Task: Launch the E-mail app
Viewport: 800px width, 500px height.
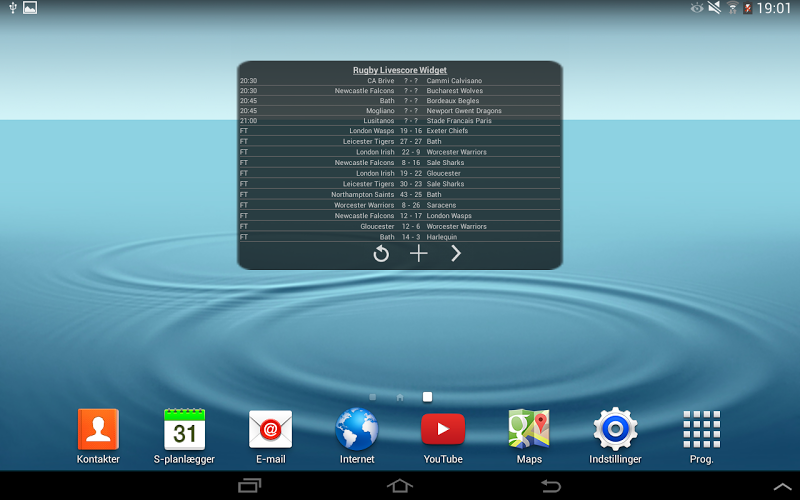Action: click(x=270, y=436)
